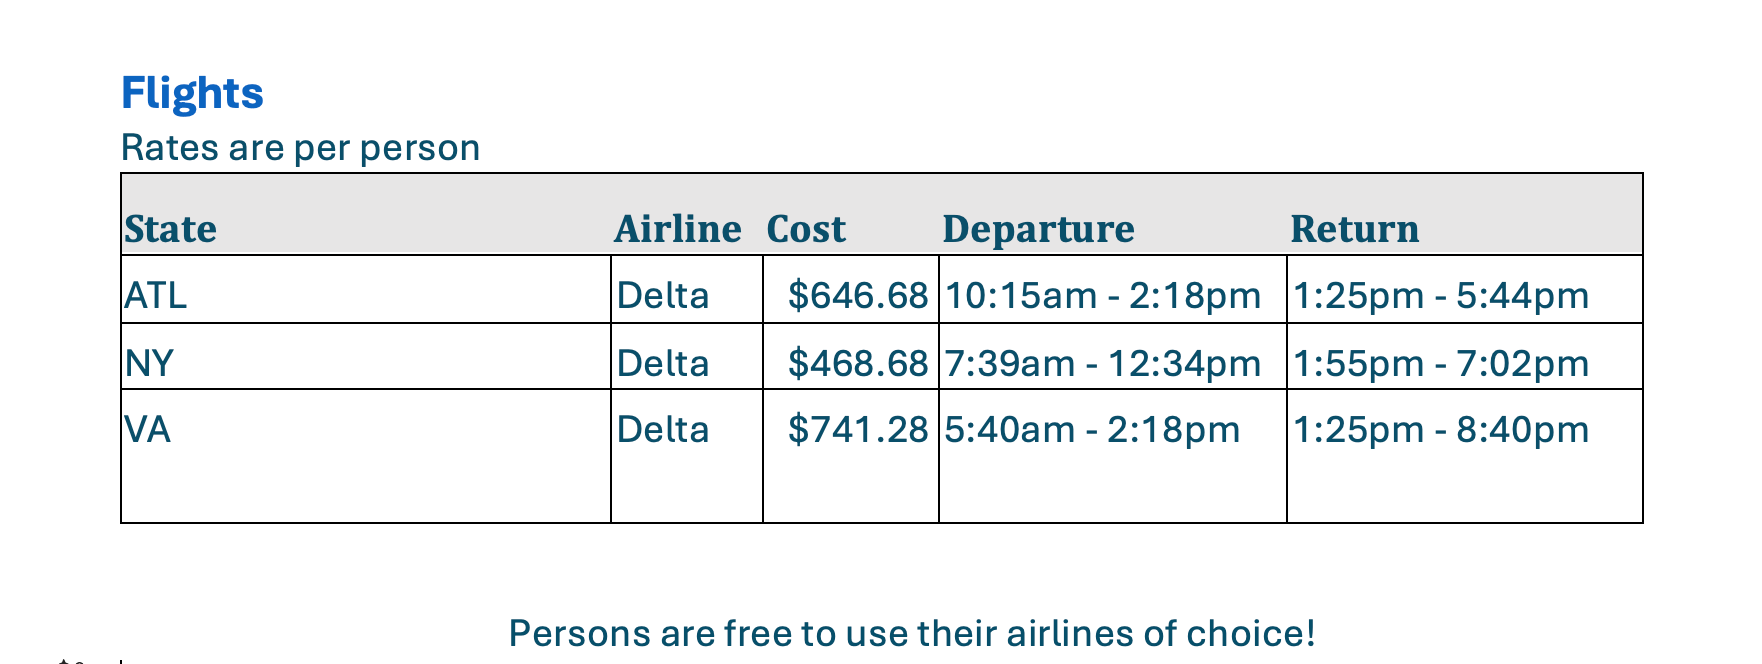Click the Cost column header

pyautogui.click(x=806, y=229)
